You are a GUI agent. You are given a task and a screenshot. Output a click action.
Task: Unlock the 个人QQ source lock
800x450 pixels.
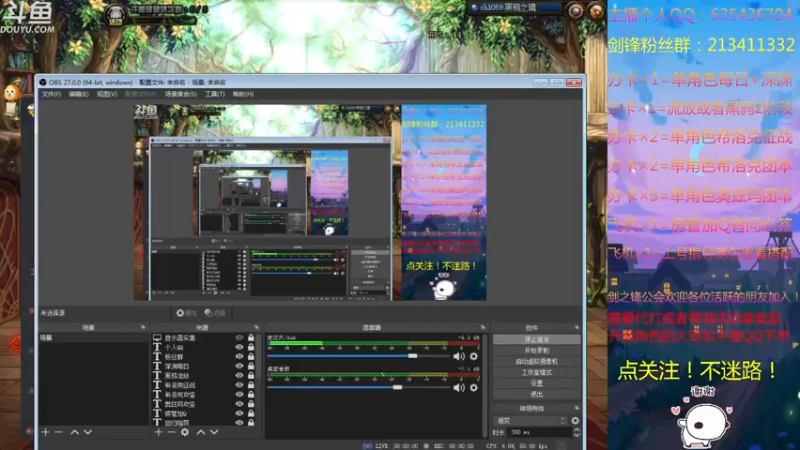(x=251, y=347)
